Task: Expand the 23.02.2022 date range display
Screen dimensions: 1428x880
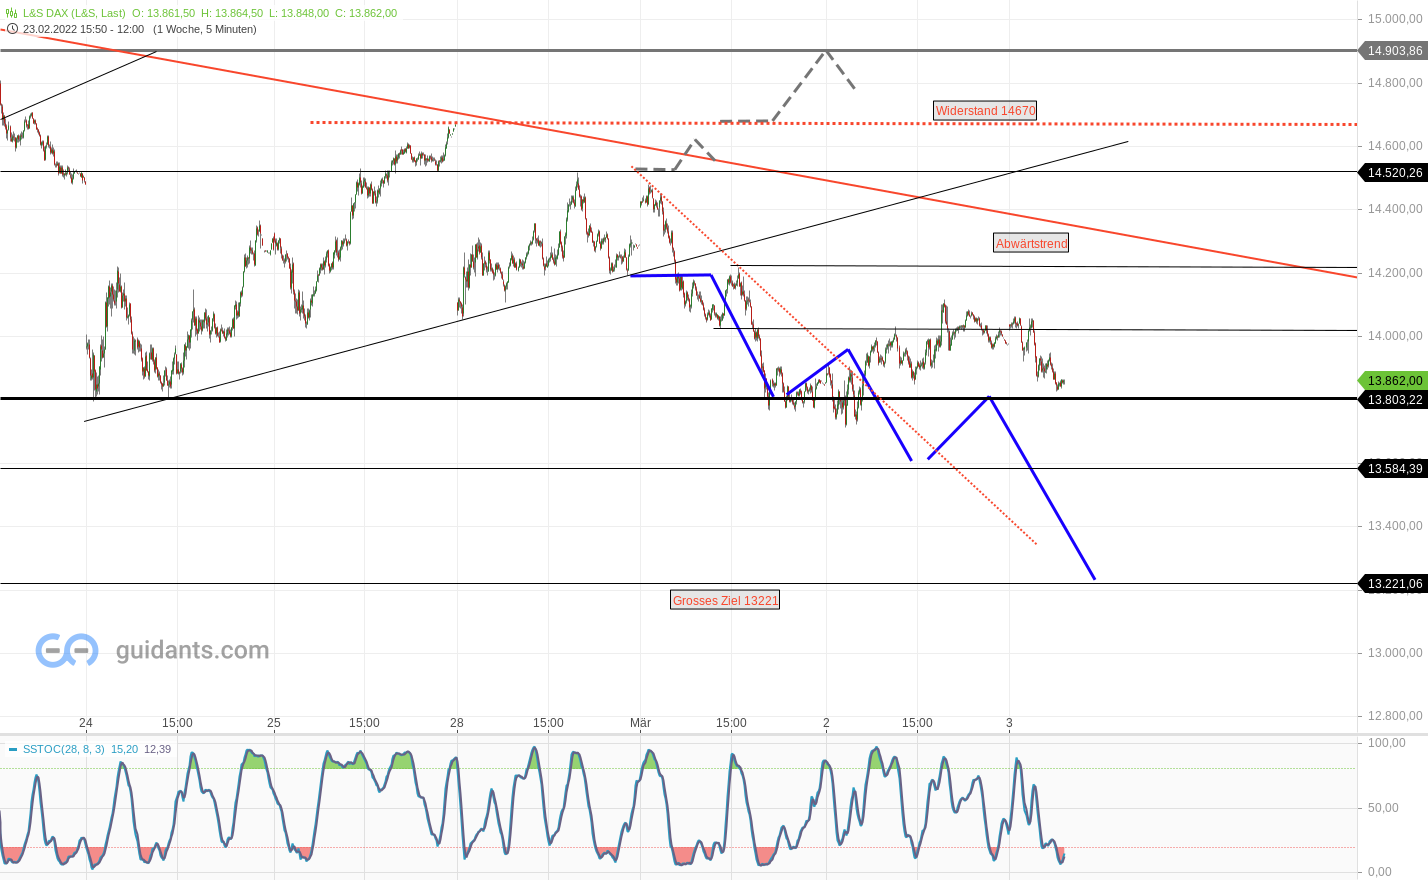Action: (x=85, y=29)
